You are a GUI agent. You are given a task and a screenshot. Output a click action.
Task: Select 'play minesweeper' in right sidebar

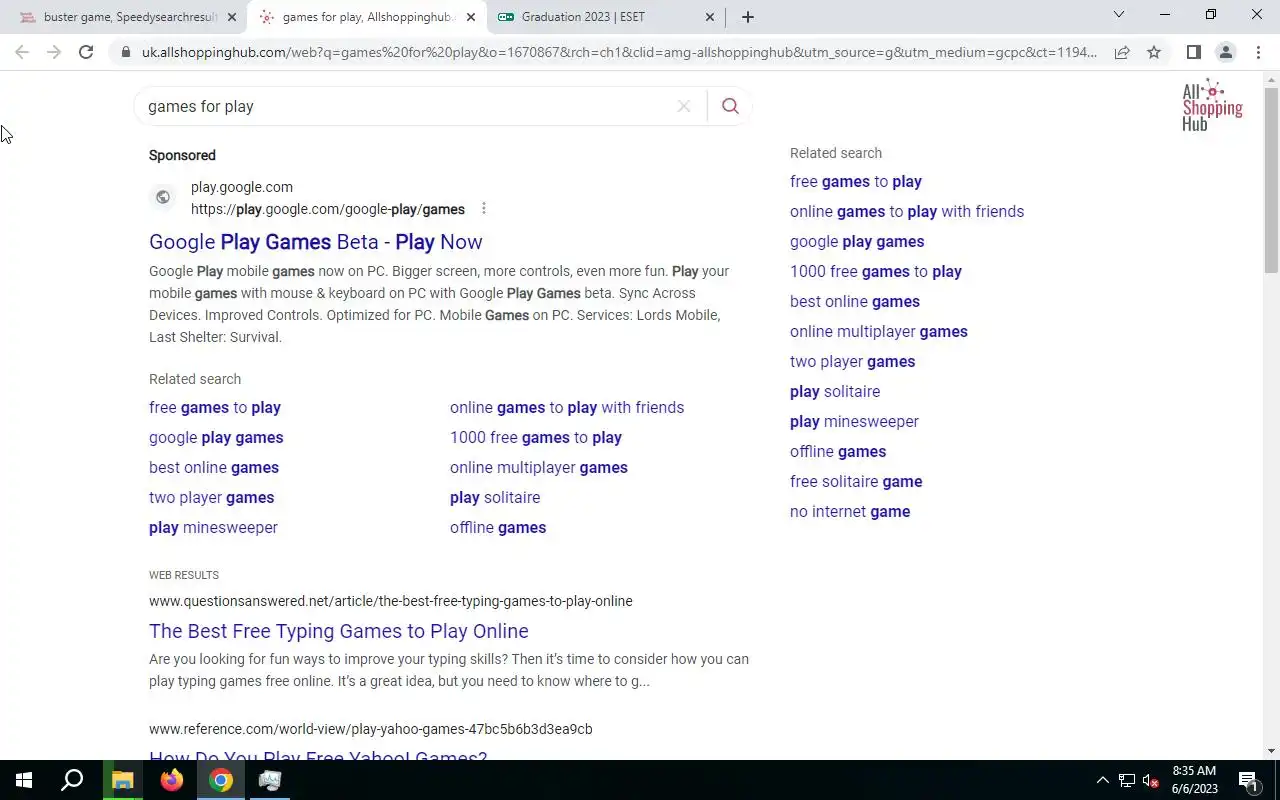coord(855,421)
